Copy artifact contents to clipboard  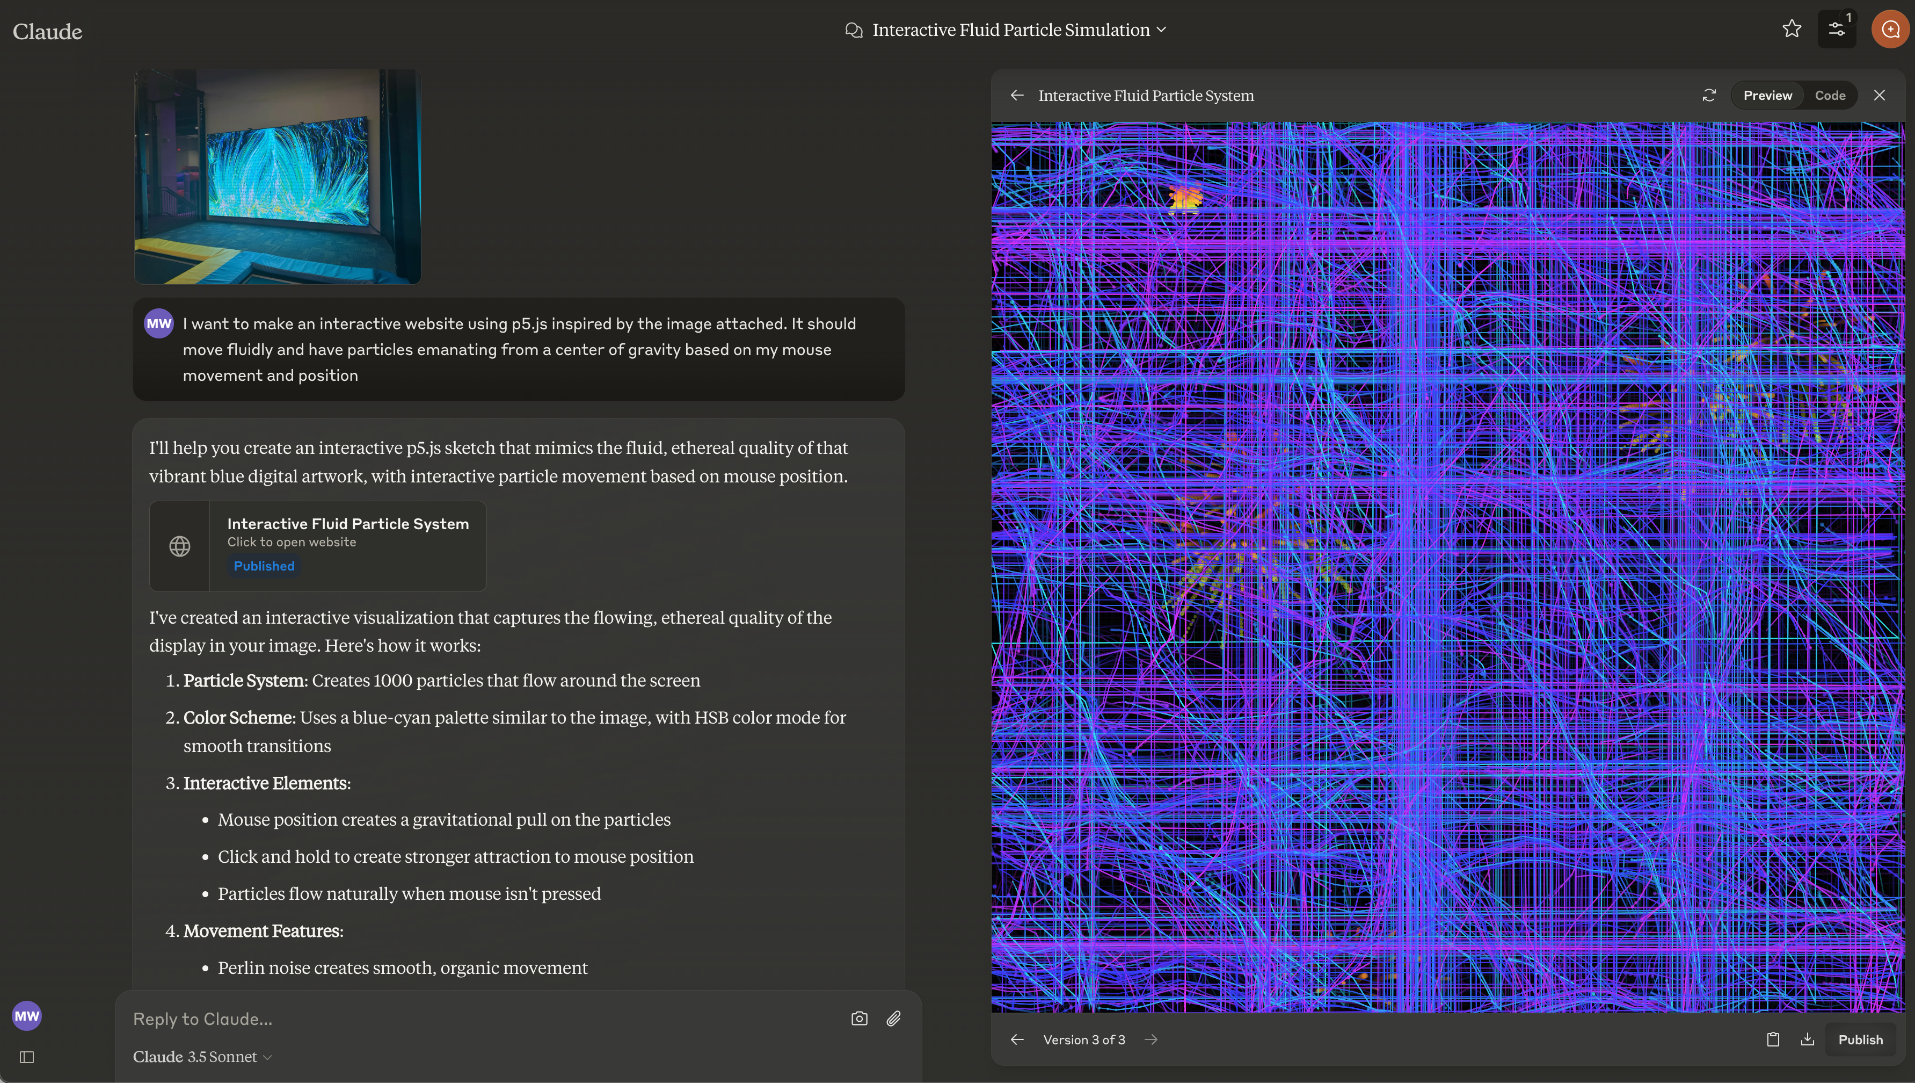coord(1772,1039)
